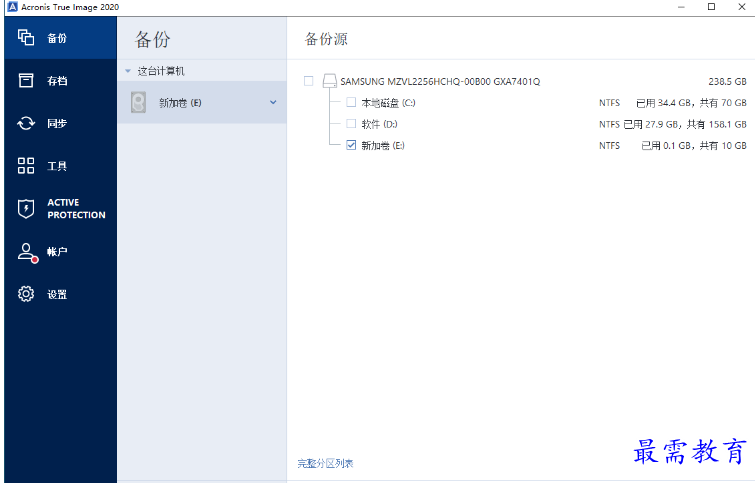The image size is (755, 483).
Task: Click the Active Protection shield icon
Action: pyautogui.click(x=26, y=209)
